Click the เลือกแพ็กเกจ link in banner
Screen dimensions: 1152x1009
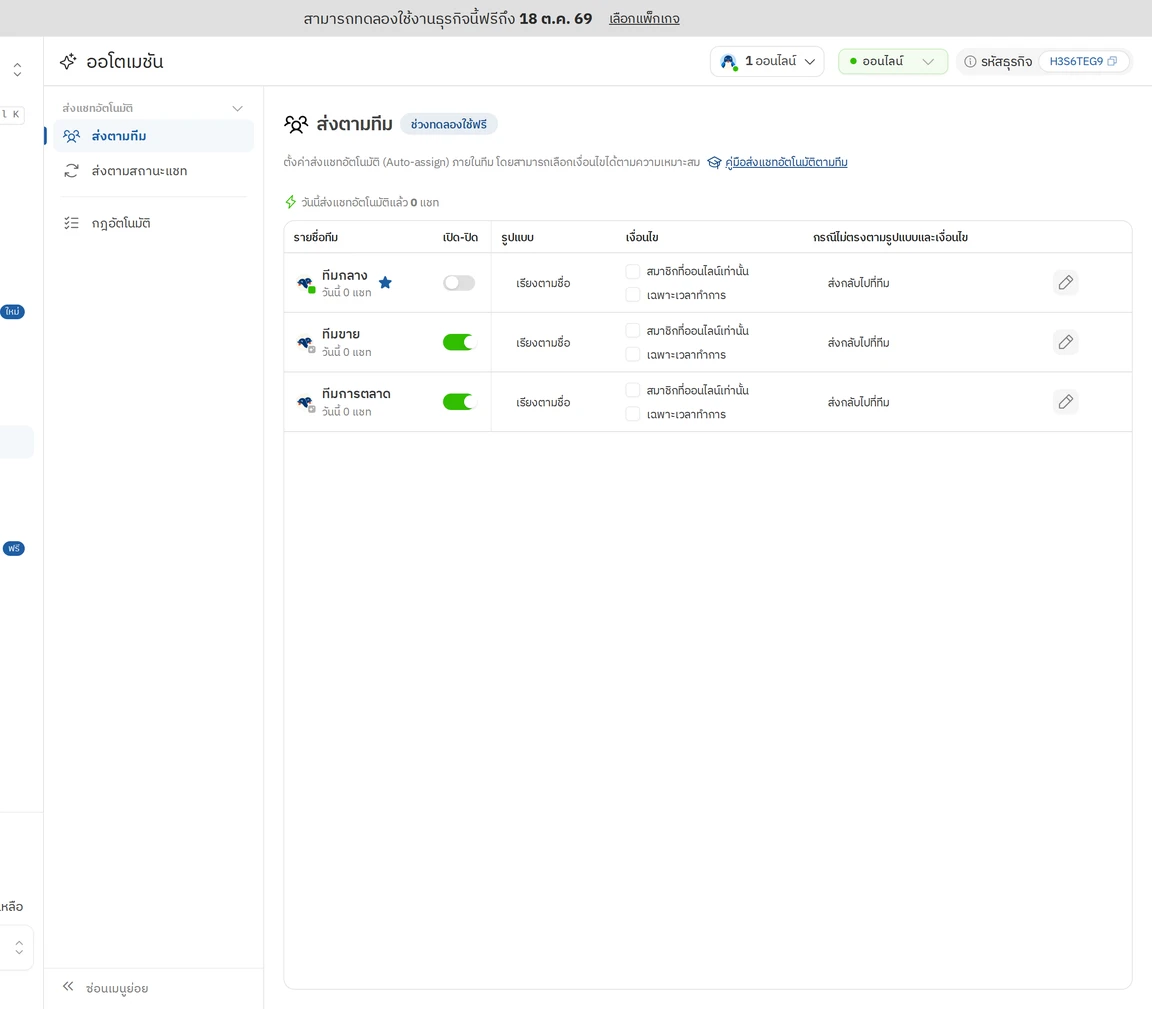(644, 19)
